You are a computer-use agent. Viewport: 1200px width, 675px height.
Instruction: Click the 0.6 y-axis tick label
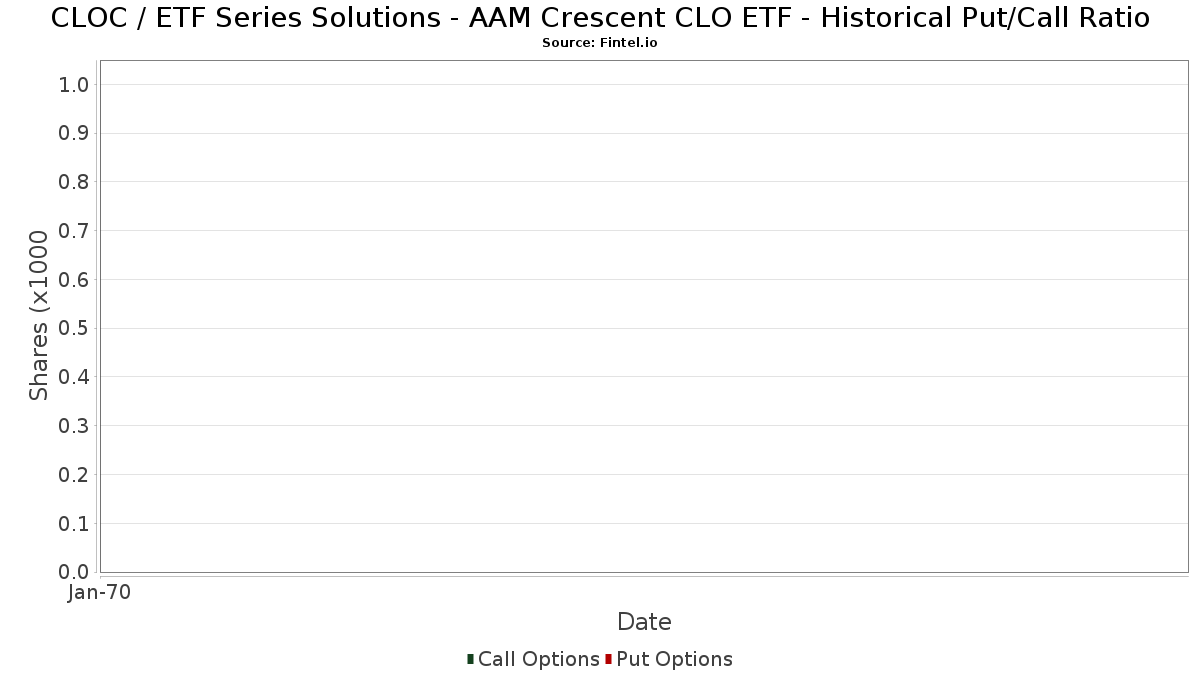(74, 280)
